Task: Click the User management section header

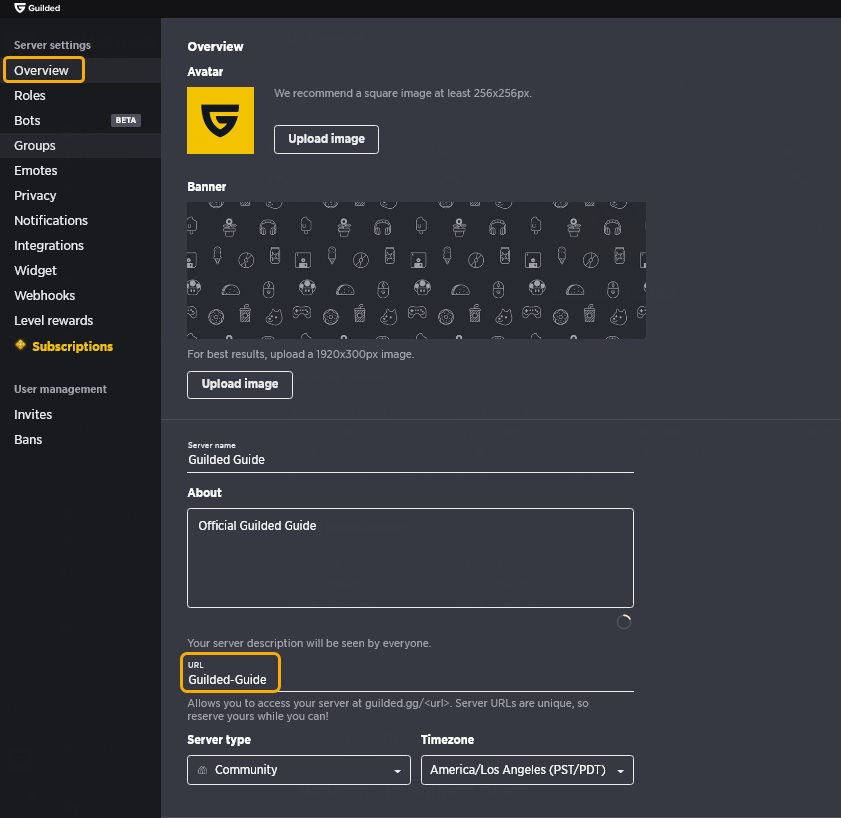Action: [x=60, y=389]
